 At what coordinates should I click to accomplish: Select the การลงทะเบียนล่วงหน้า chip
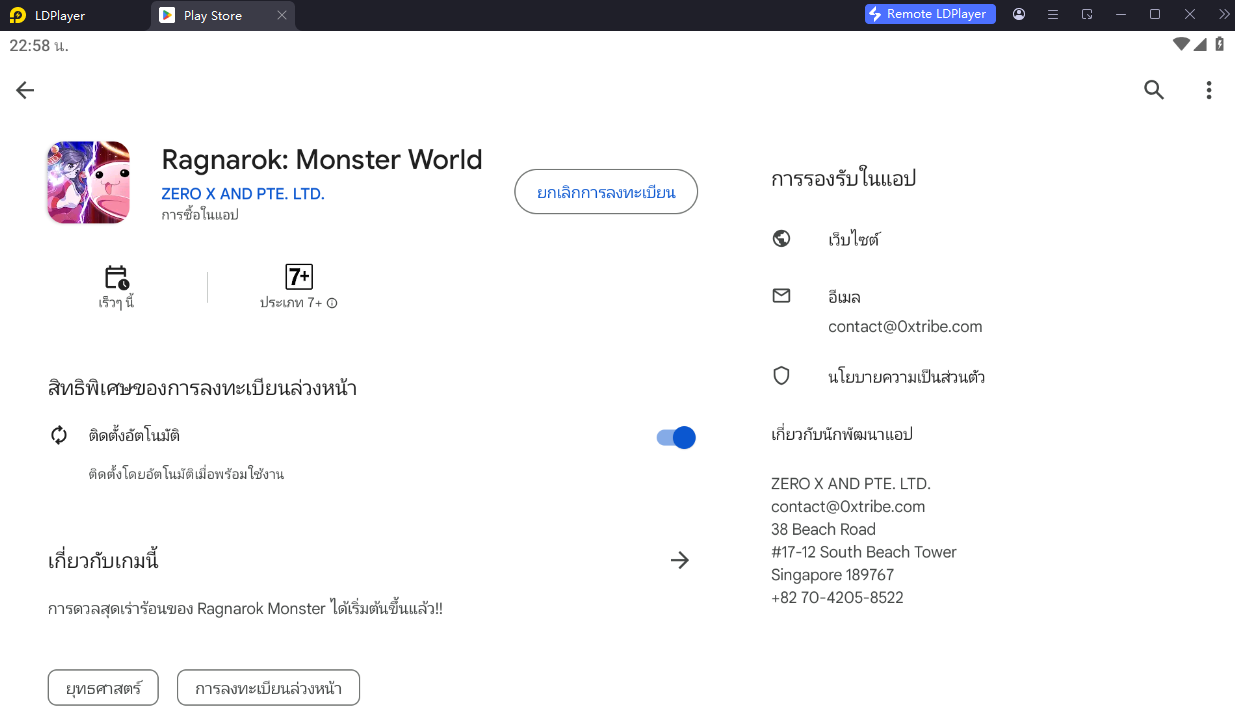tap(268, 688)
